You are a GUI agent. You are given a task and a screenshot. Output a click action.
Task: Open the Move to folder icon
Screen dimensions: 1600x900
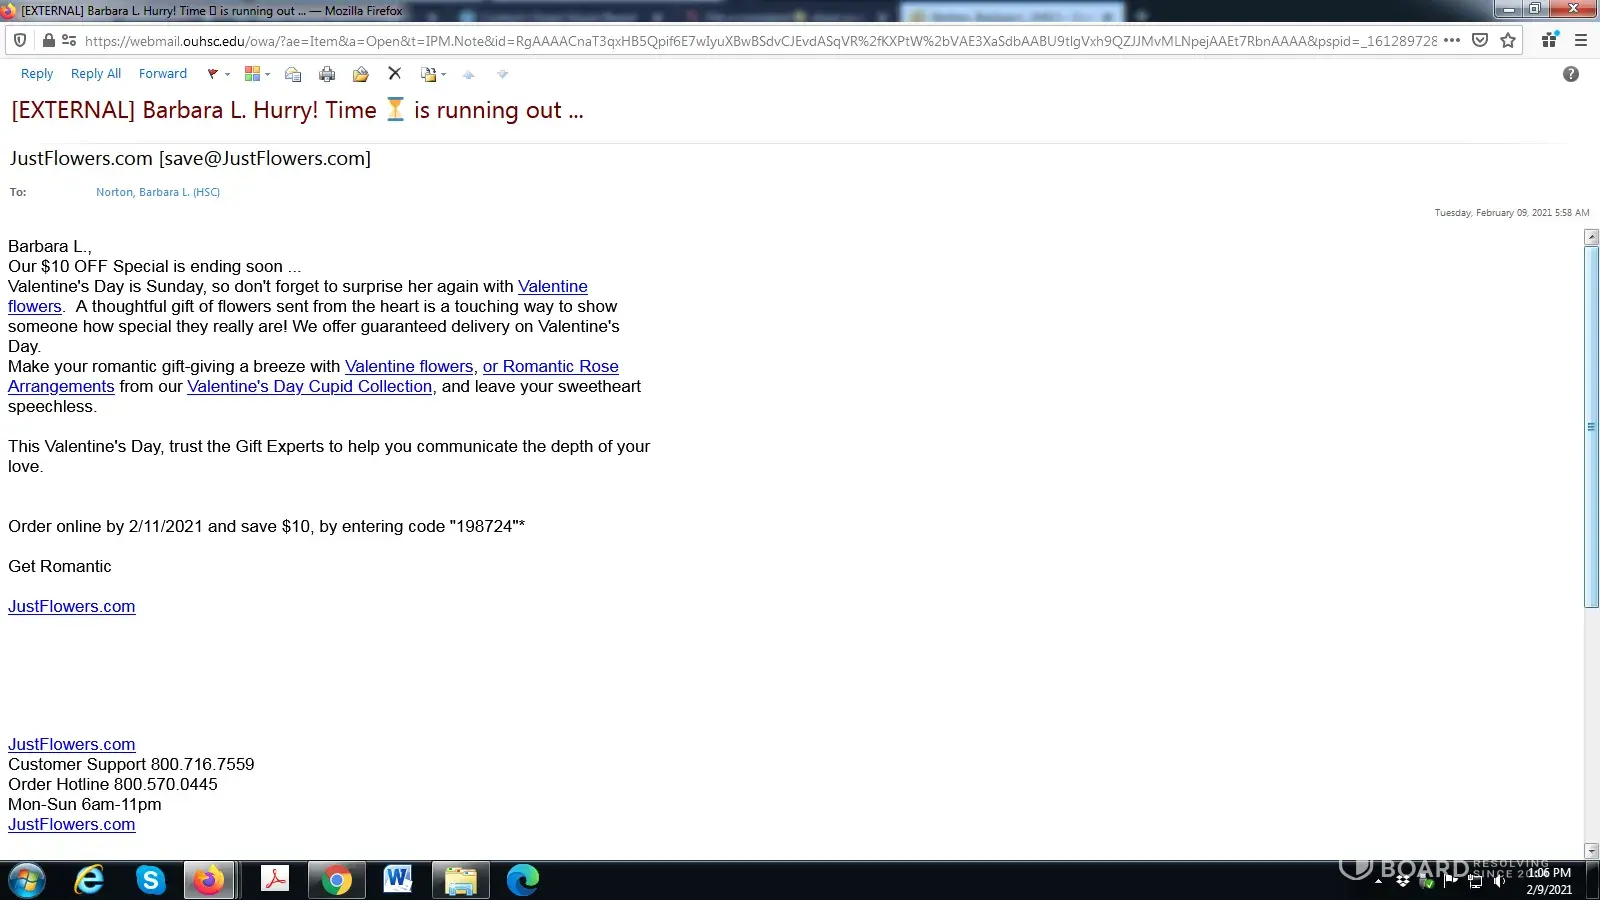pyautogui.click(x=360, y=74)
